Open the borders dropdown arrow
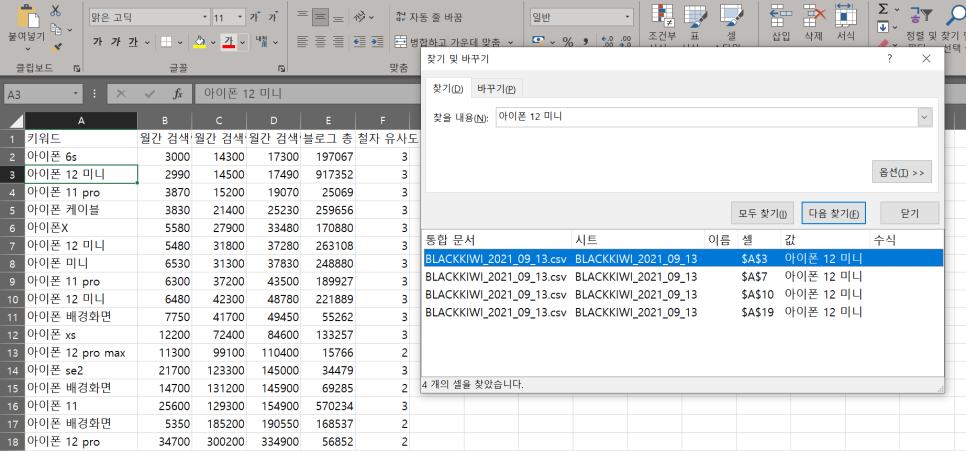966x451 pixels. coord(181,42)
